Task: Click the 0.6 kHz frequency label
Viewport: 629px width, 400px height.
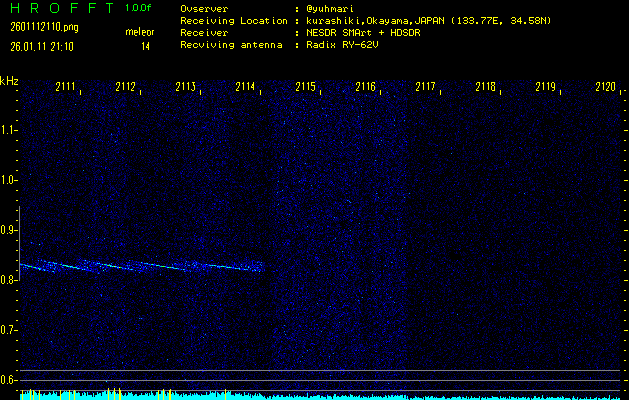Action: tap(8, 380)
